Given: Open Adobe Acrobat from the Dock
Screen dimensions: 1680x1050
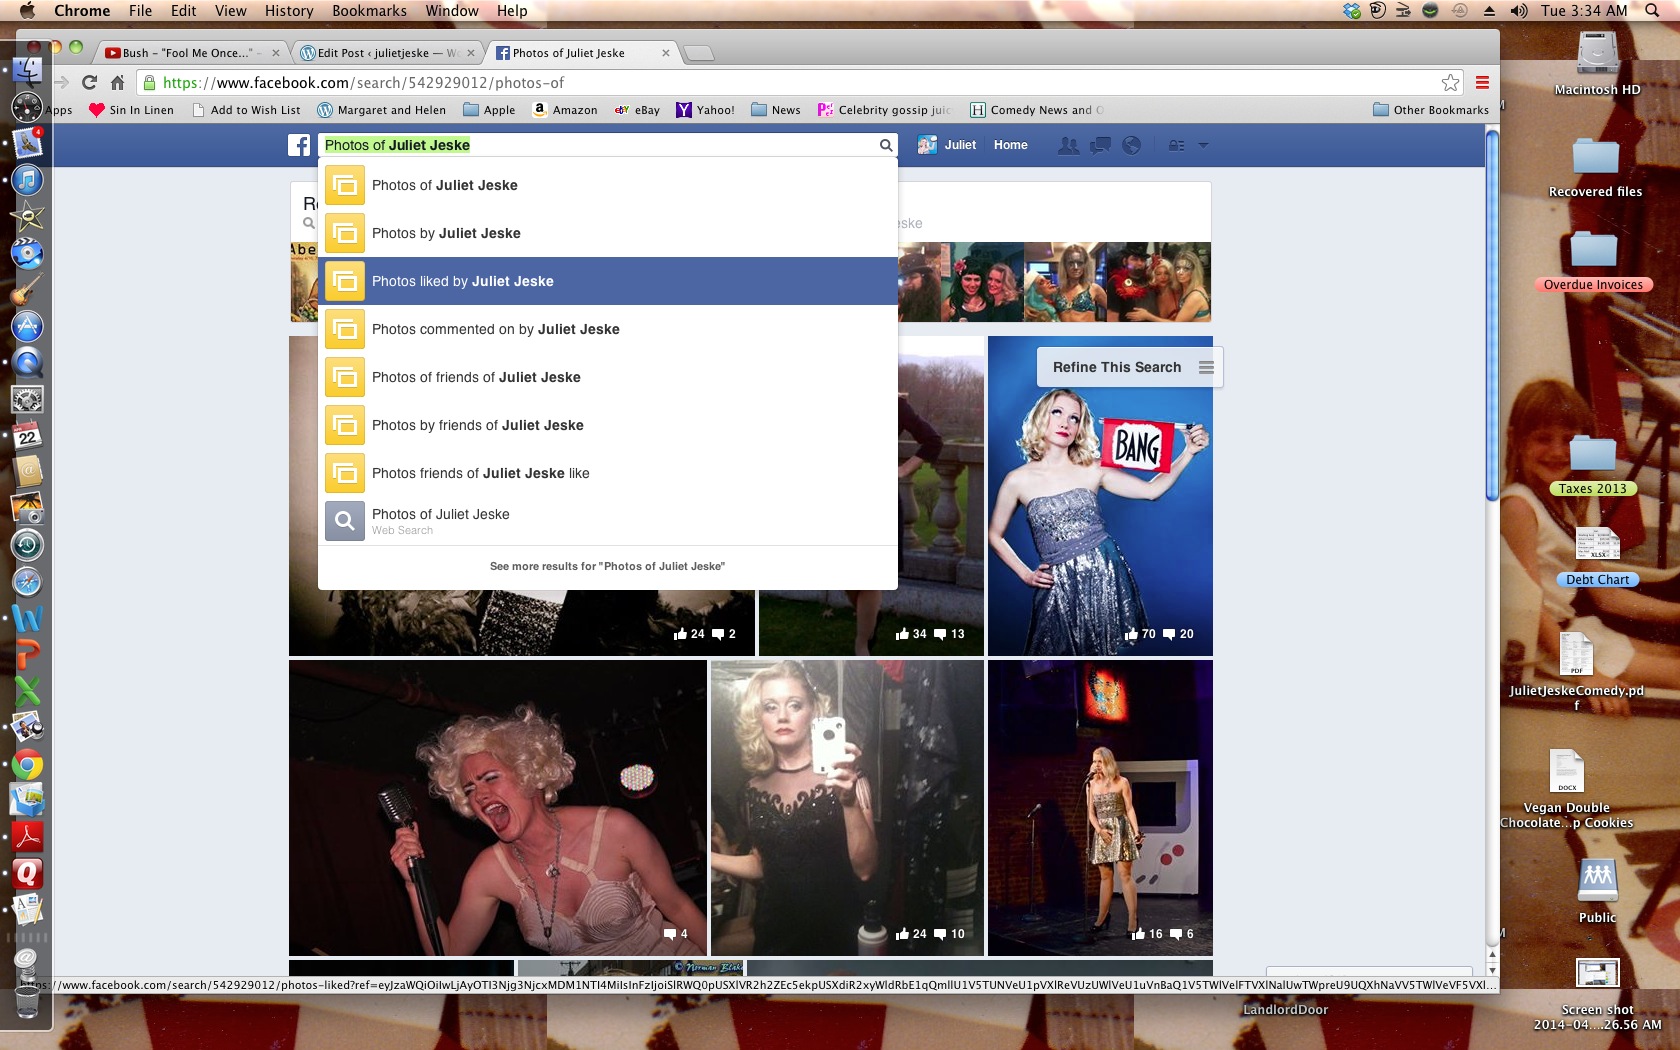Looking at the screenshot, I should (x=27, y=838).
